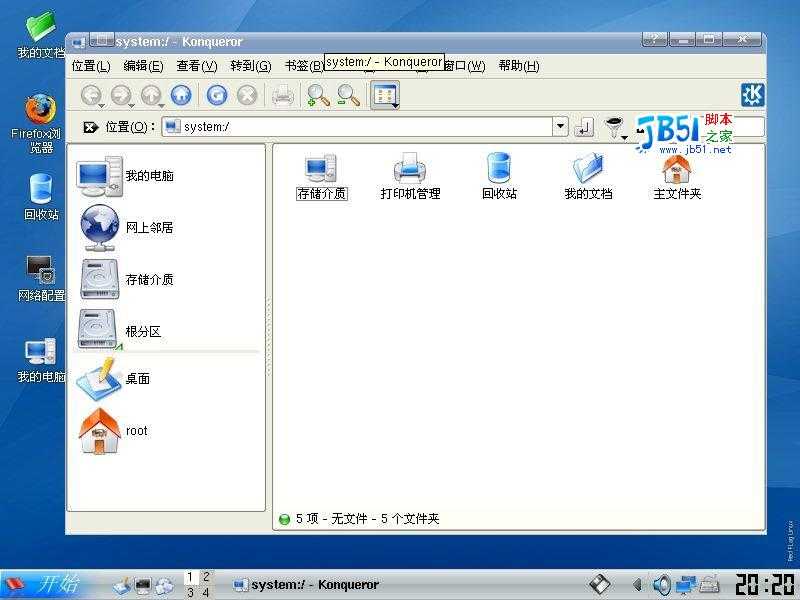Switch to virtual desktop 2 in pager

click(x=206, y=577)
